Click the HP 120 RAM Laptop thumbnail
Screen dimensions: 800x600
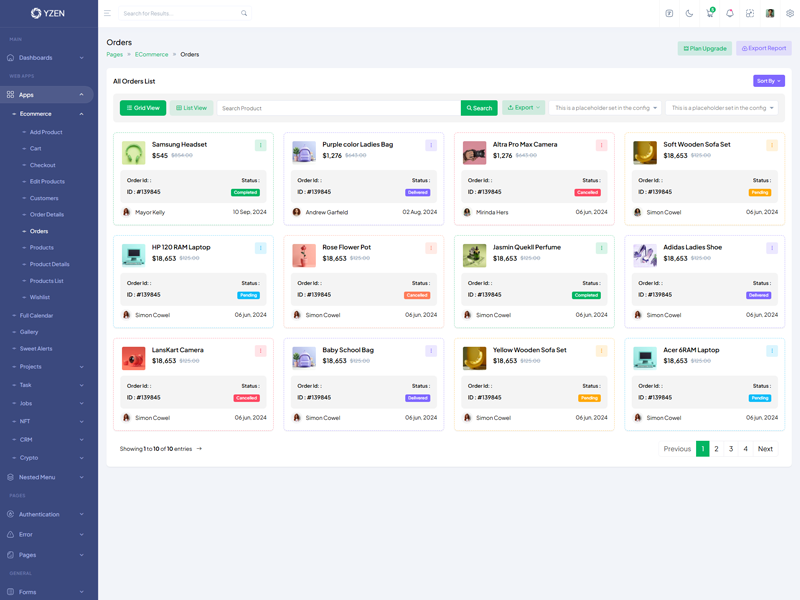point(133,255)
